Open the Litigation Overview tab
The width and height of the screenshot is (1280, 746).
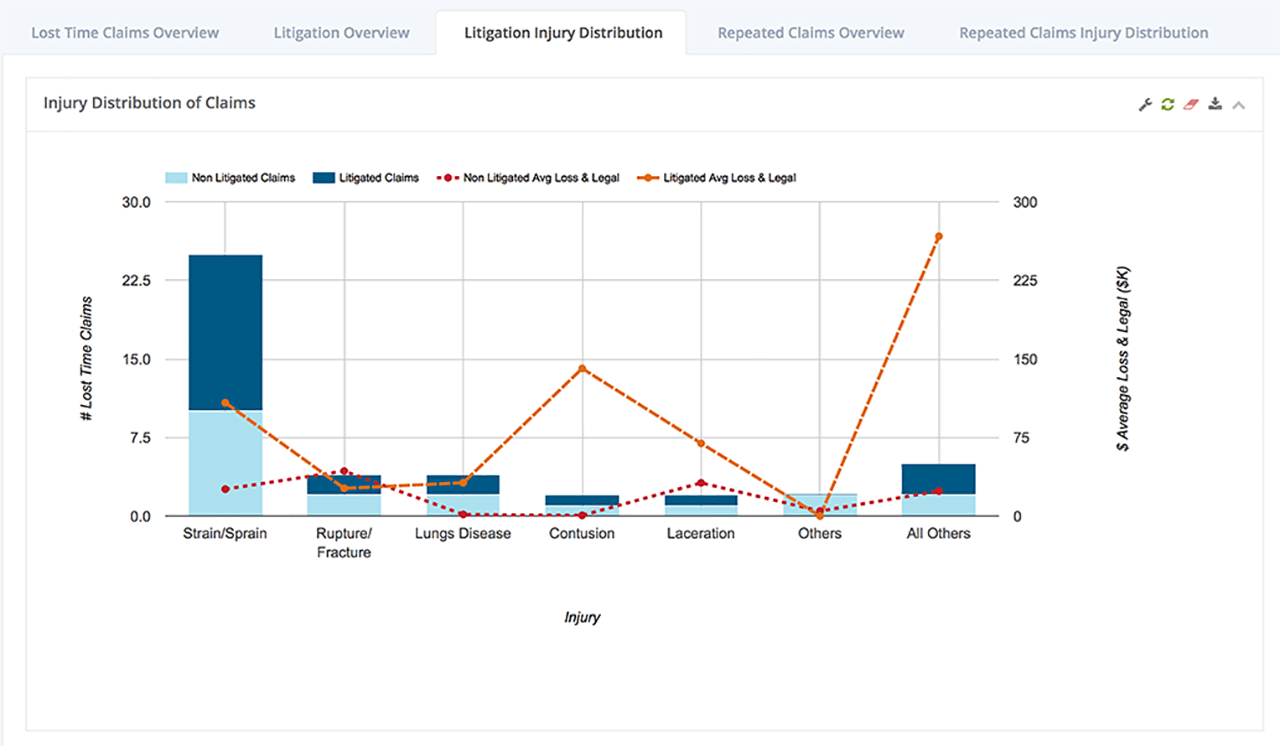coord(341,32)
